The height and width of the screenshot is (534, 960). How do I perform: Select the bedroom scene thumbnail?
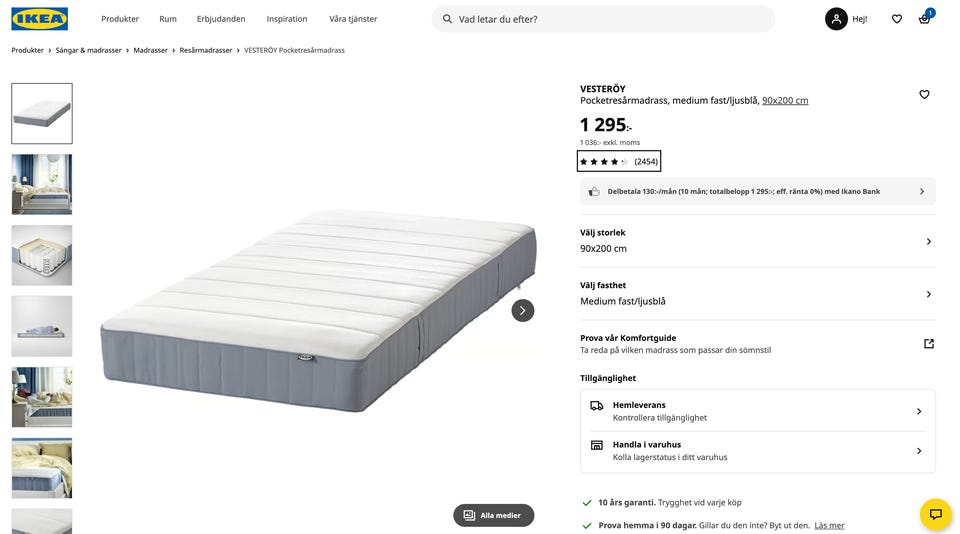pos(42,184)
